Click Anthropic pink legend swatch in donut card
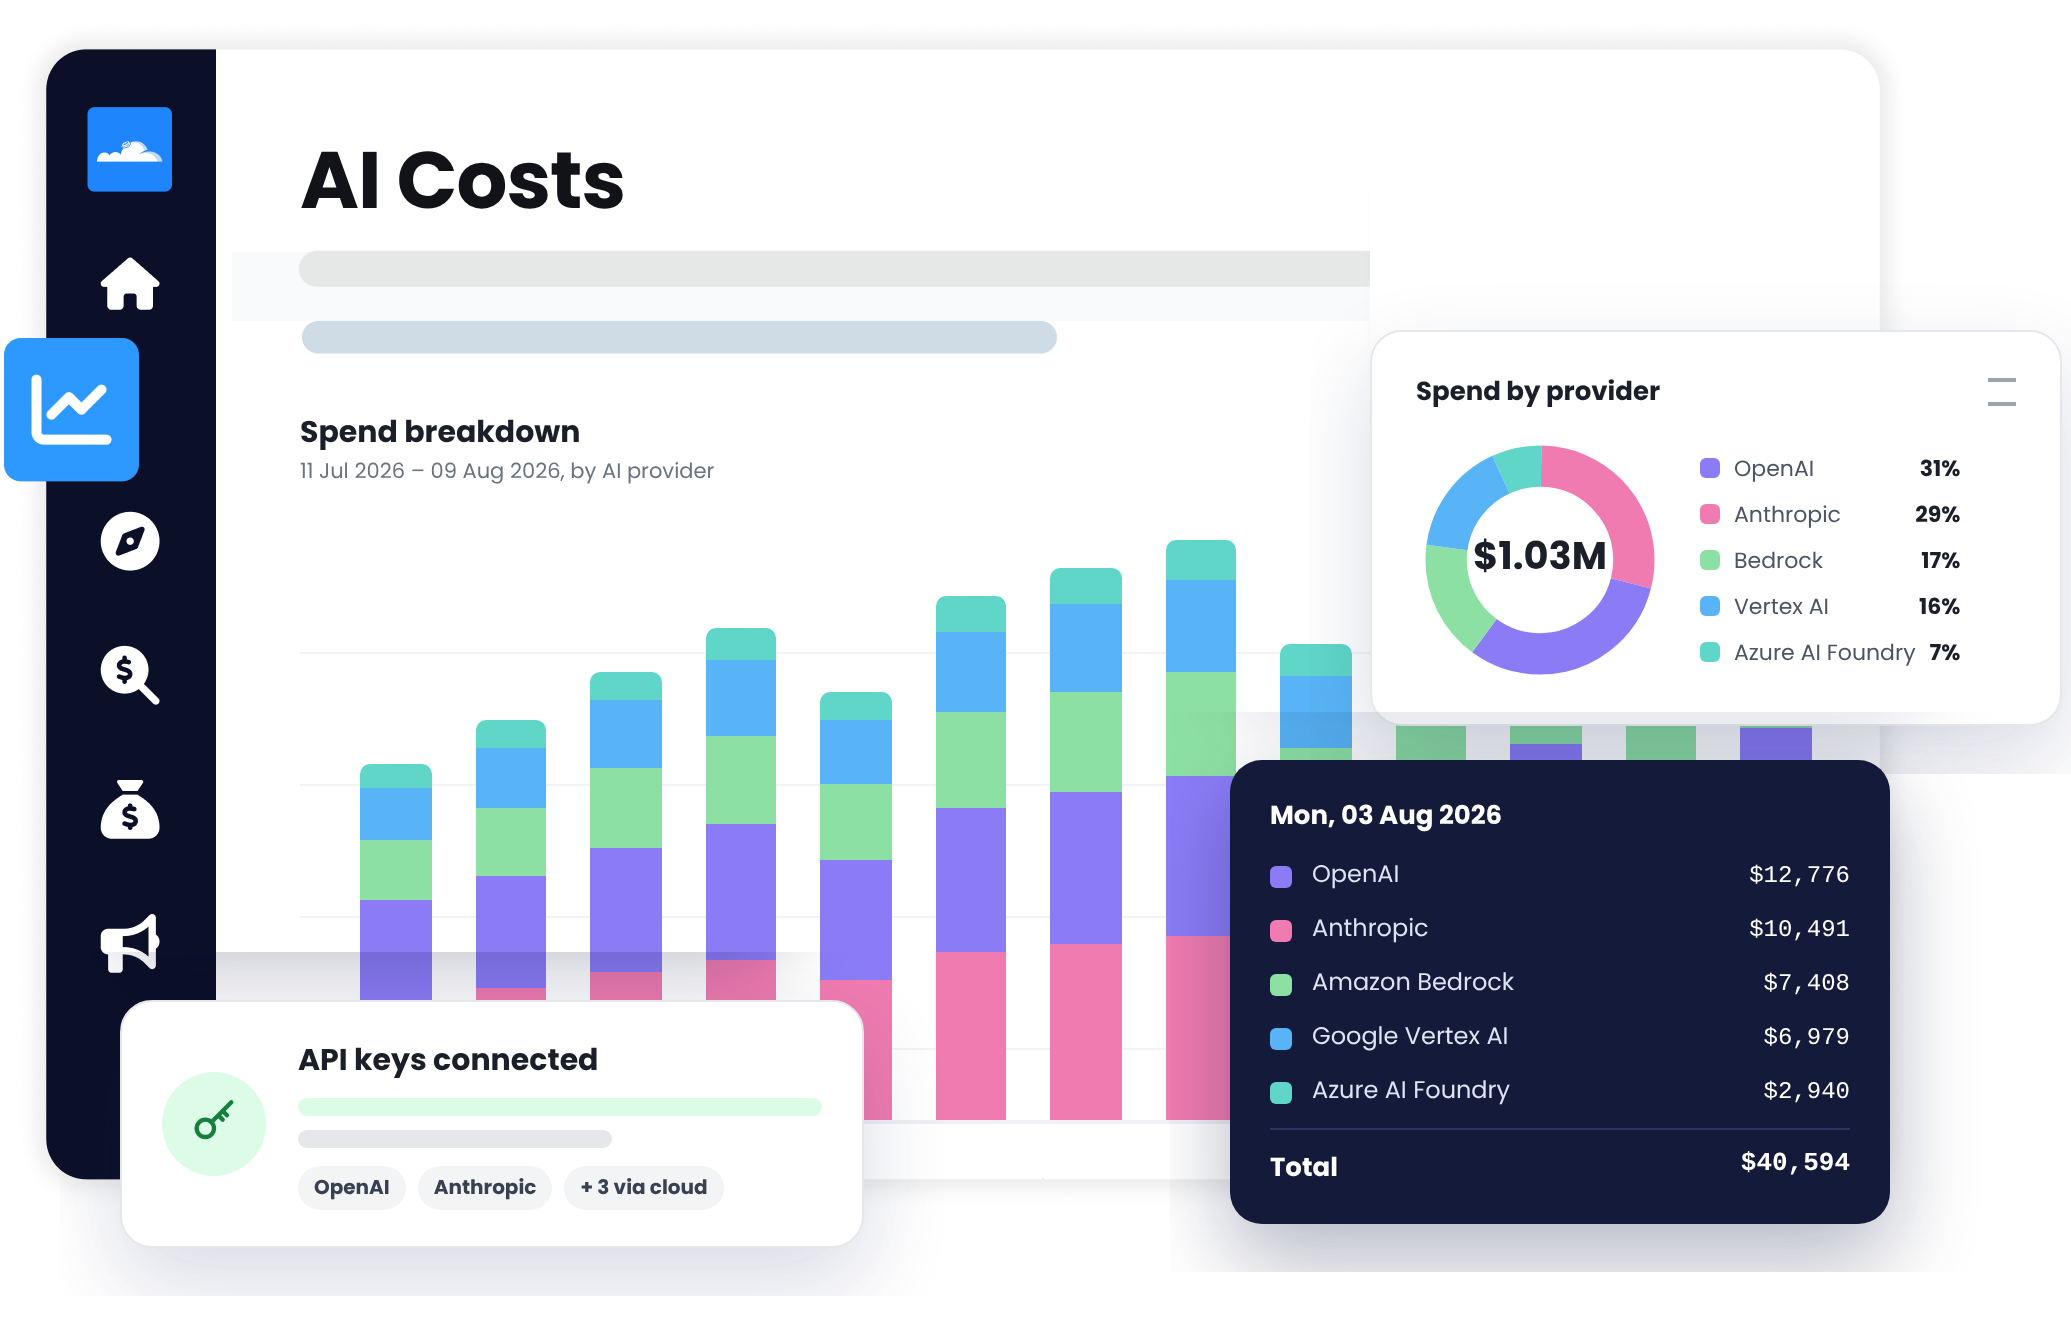This screenshot has height=1329, width=2071. click(x=1710, y=514)
